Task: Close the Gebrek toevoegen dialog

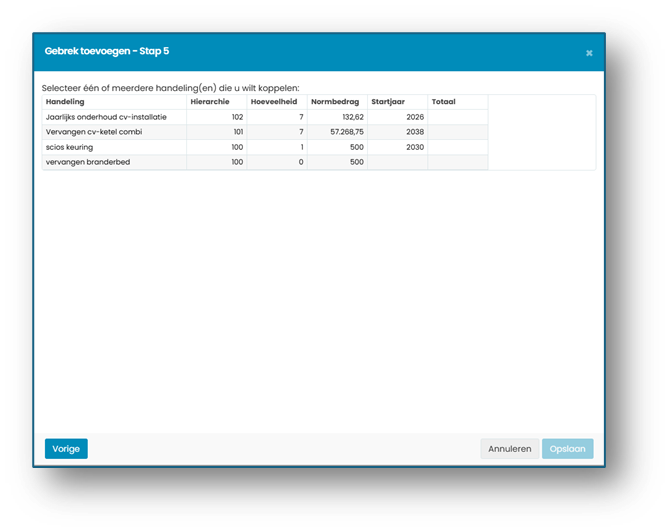Action: 589,53
